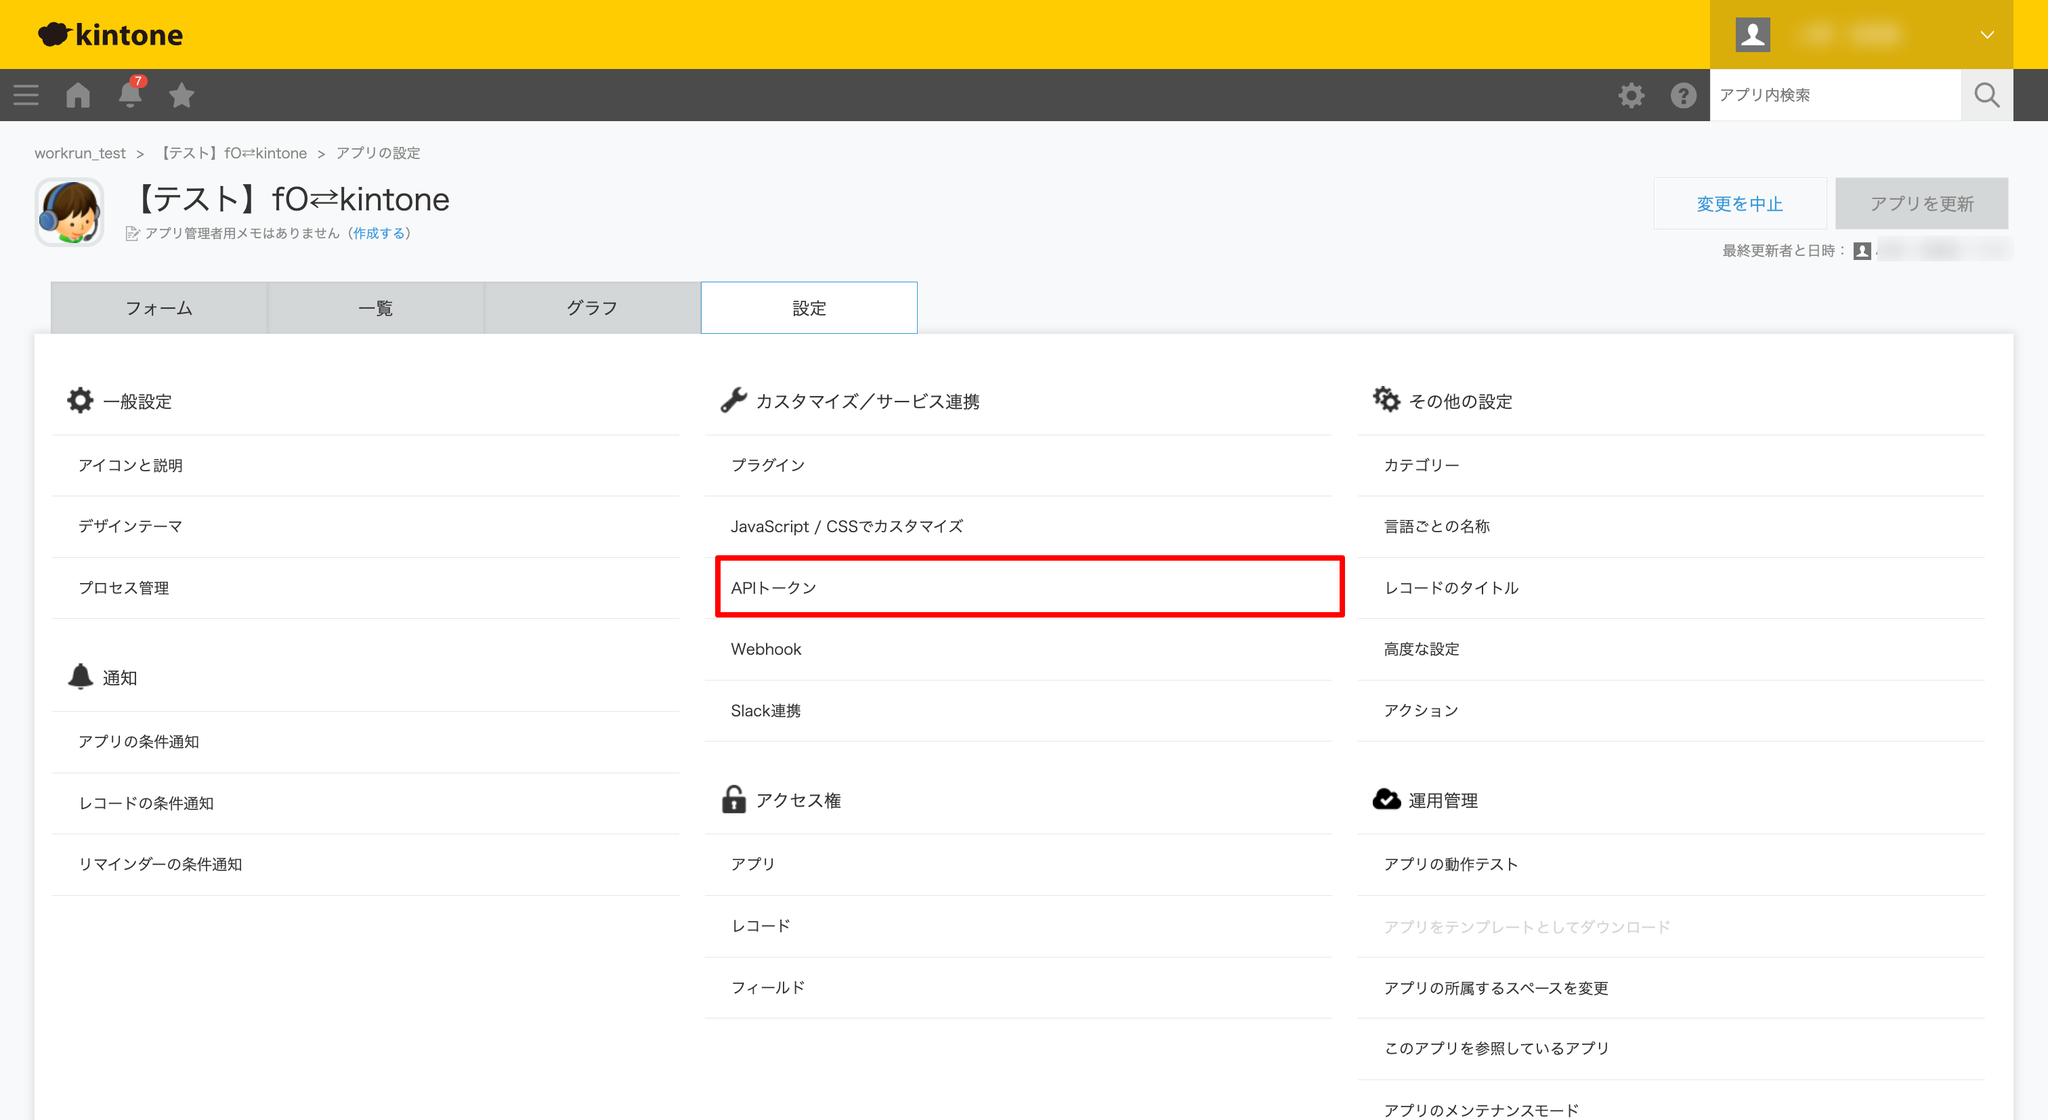The image size is (2048, 1120).
Task: Focus the アプリ内検索 search field
Action: click(x=1834, y=95)
